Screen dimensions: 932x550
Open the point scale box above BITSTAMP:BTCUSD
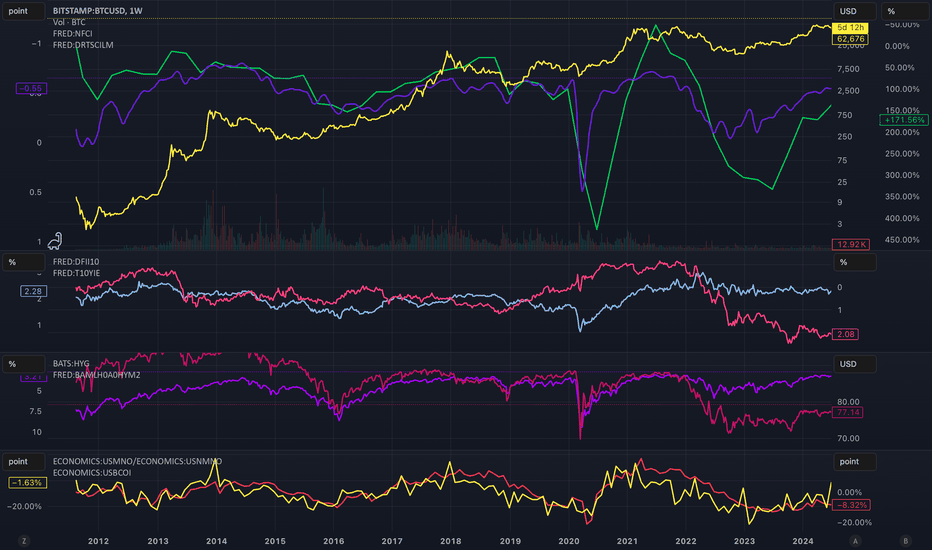click(x=23, y=11)
